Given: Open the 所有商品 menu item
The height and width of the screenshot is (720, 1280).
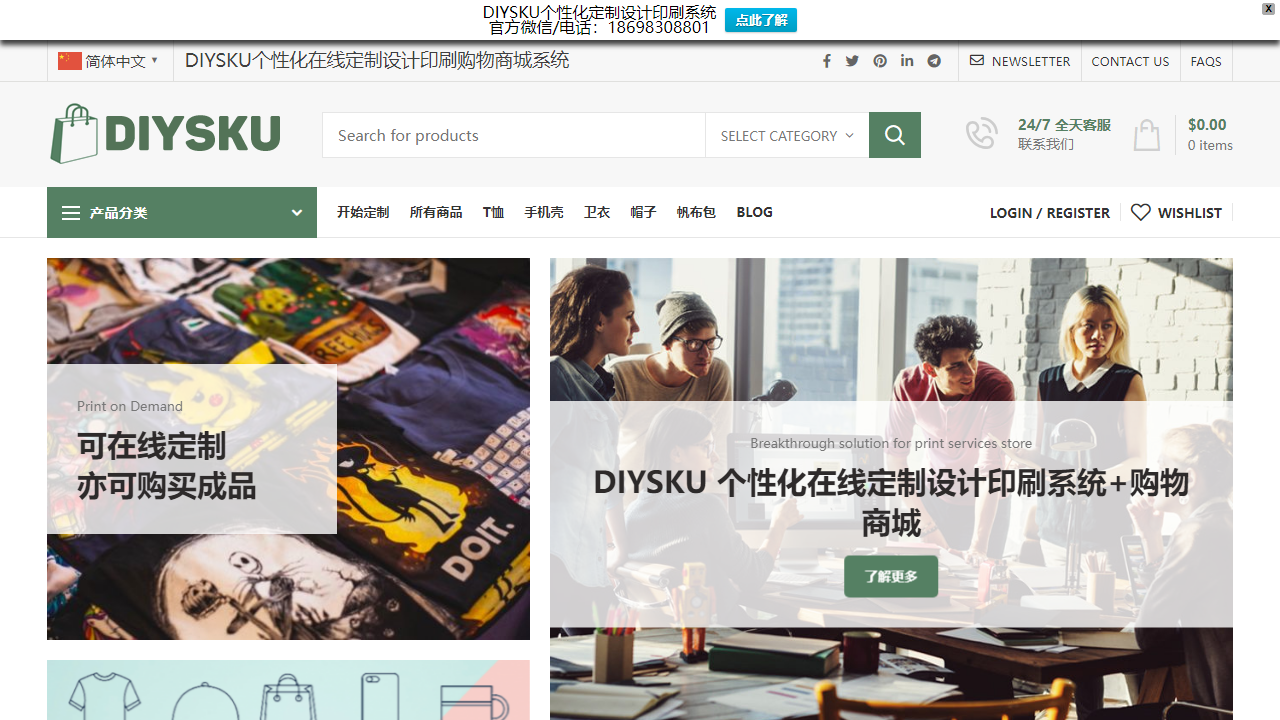Looking at the screenshot, I should coord(436,212).
